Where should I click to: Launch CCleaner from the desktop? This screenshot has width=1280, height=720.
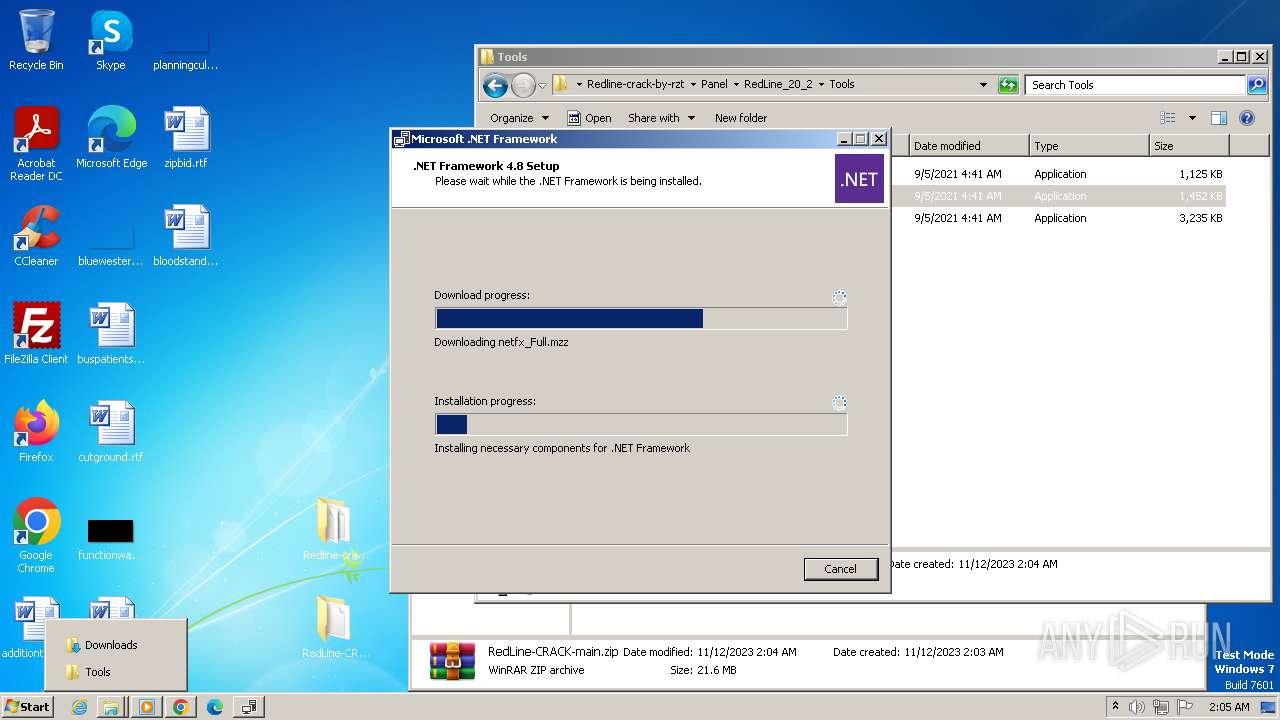tap(36, 236)
